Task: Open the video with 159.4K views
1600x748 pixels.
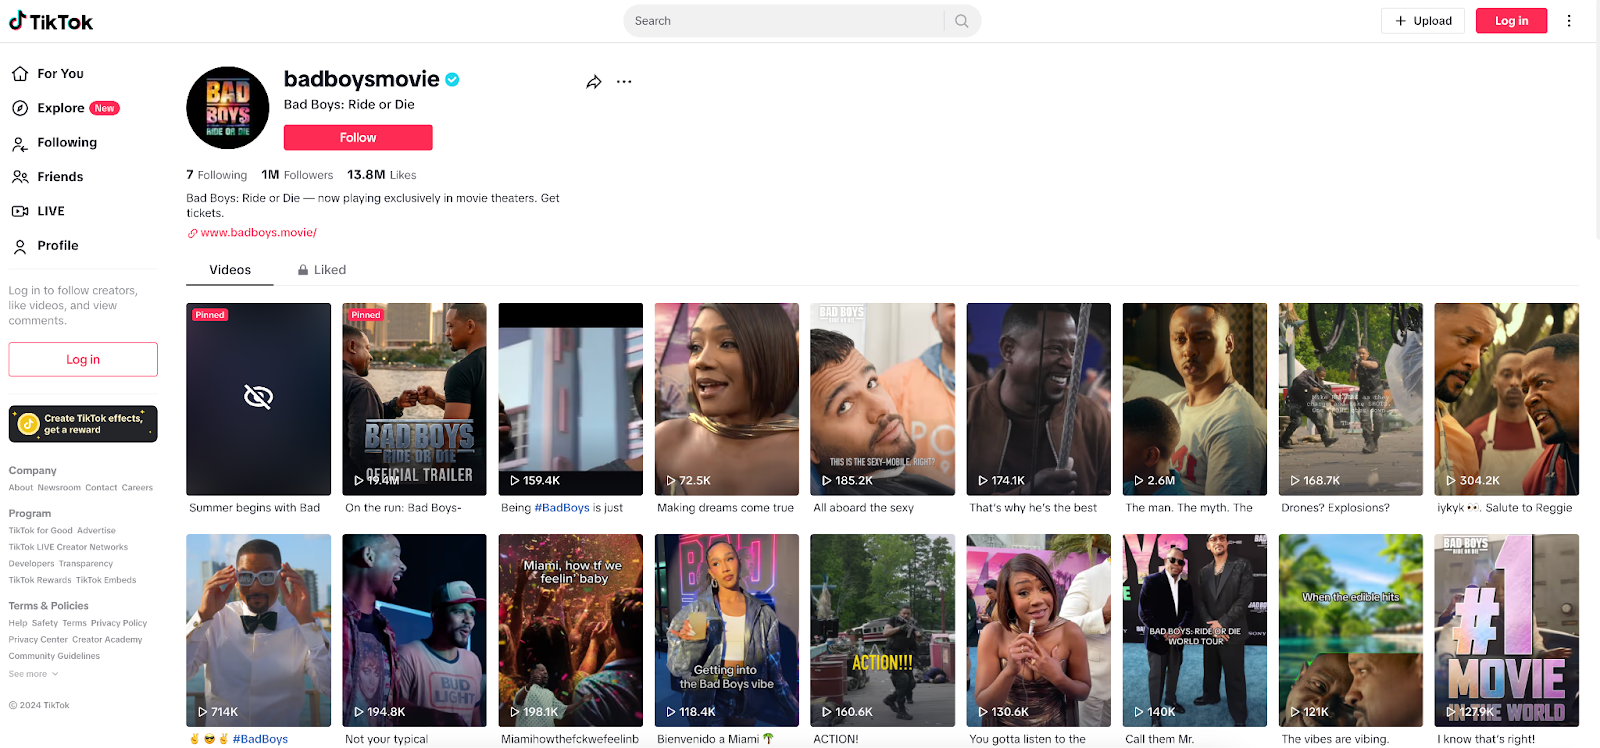Action: tap(570, 399)
